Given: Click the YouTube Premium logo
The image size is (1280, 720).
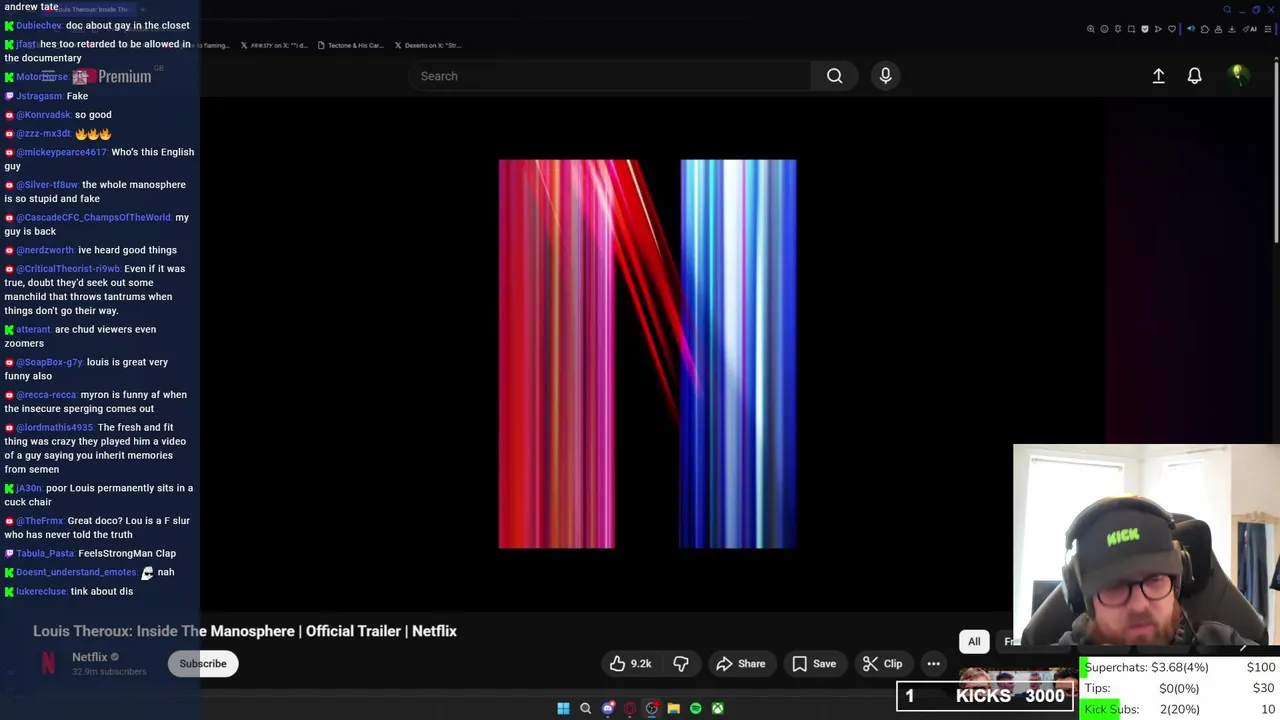Looking at the screenshot, I should [x=112, y=76].
